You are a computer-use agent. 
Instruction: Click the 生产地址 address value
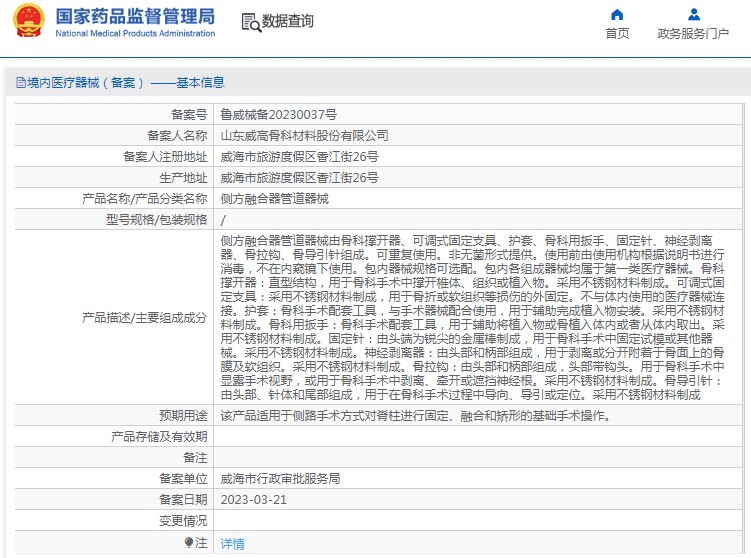tap(299, 178)
